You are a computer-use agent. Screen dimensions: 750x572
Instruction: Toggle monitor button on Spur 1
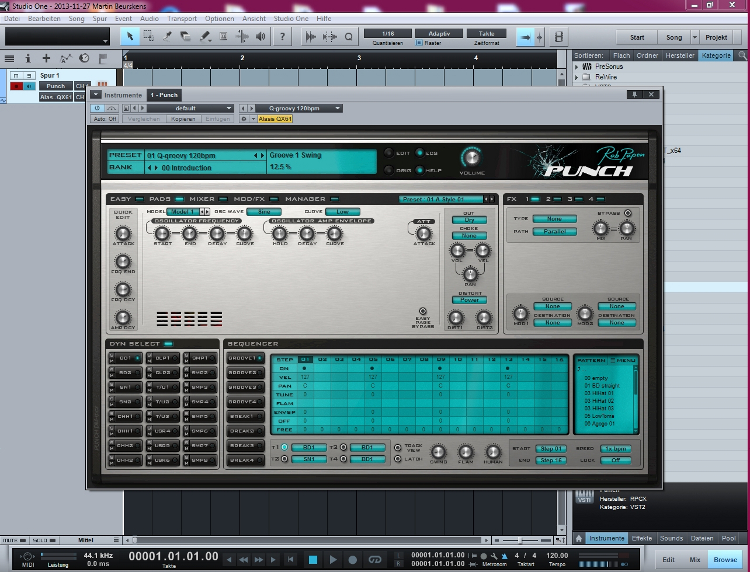pyautogui.click(x=29, y=86)
